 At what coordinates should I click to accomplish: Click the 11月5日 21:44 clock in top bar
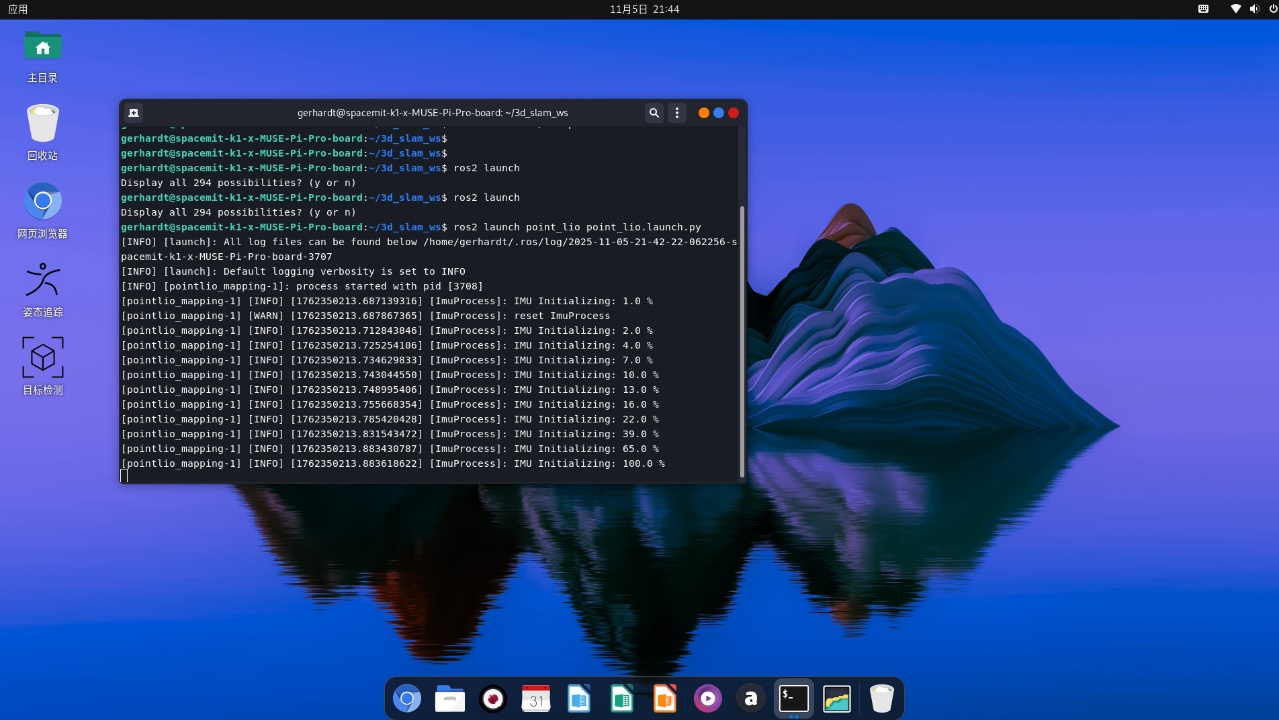(x=644, y=9)
